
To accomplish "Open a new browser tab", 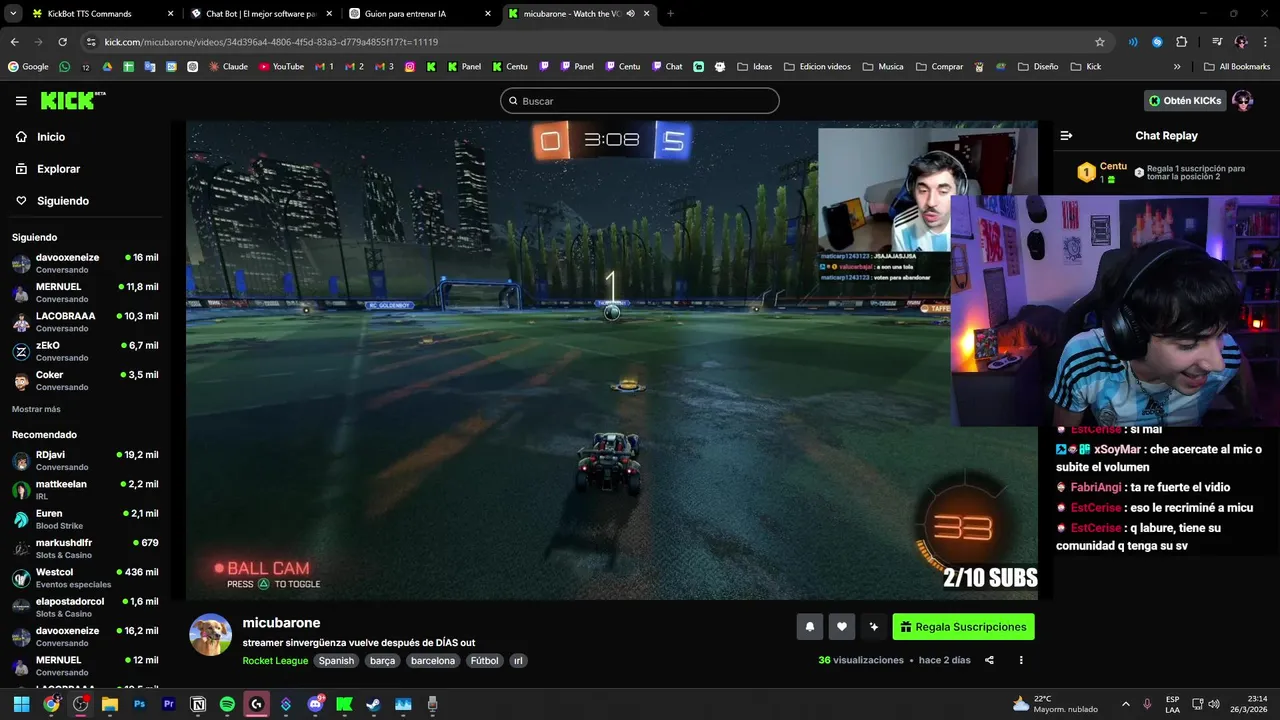I will click(x=670, y=14).
